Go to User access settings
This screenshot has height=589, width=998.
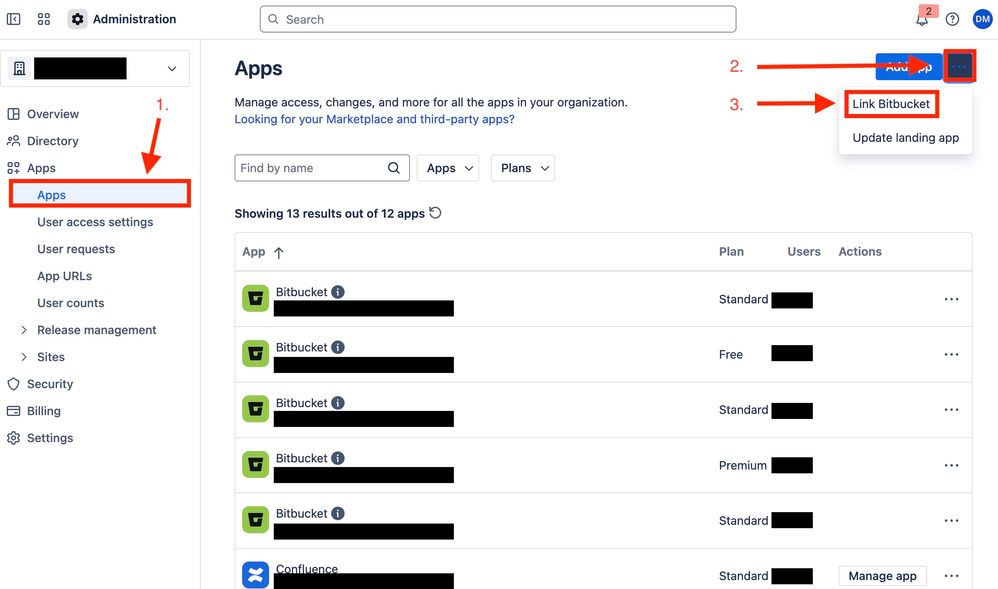(95, 222)
